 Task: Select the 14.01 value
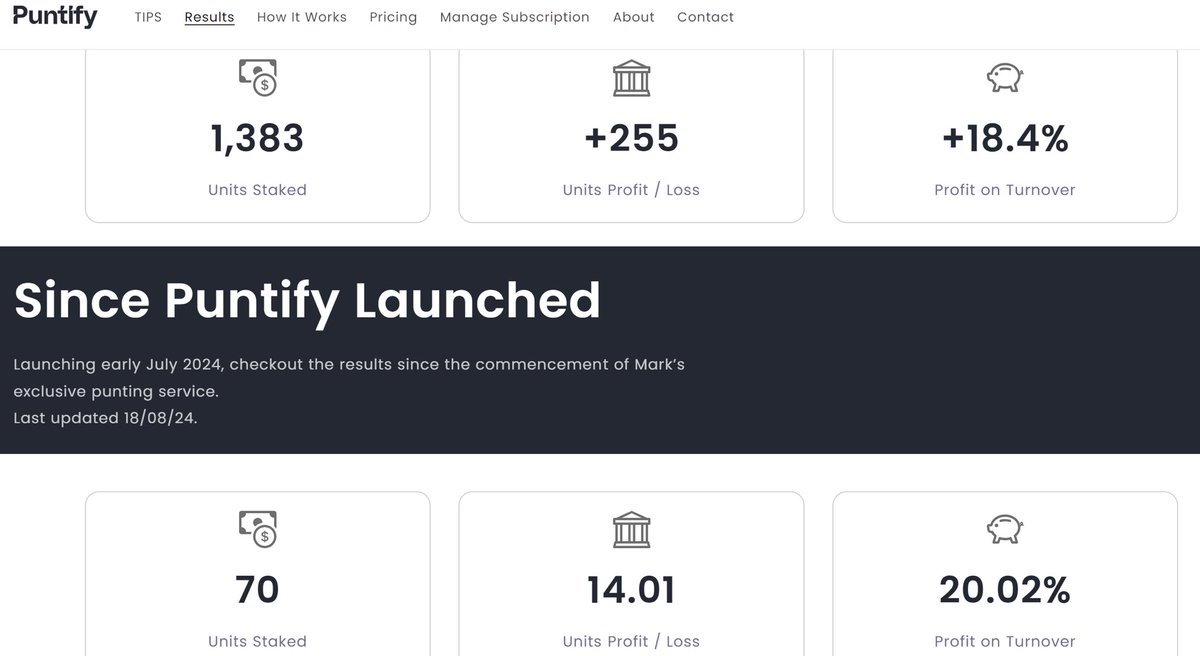[x=631, y=590]
